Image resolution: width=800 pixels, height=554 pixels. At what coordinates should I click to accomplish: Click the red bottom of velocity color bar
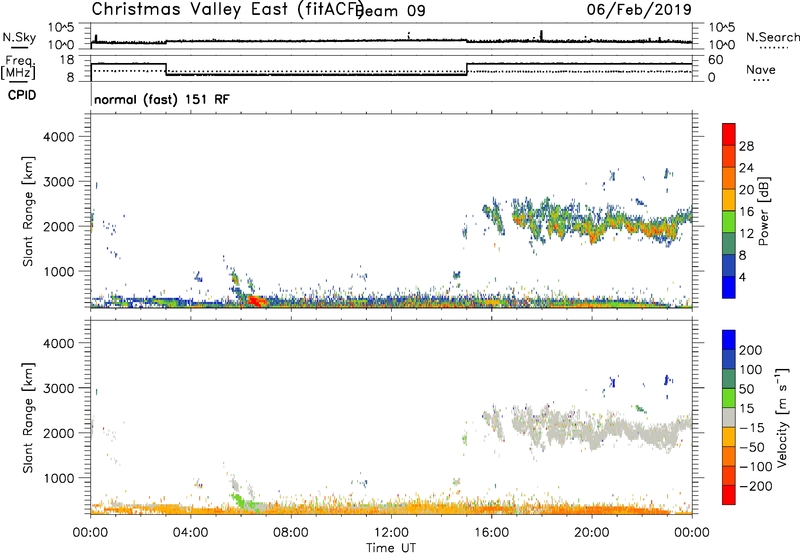[729, 495]
